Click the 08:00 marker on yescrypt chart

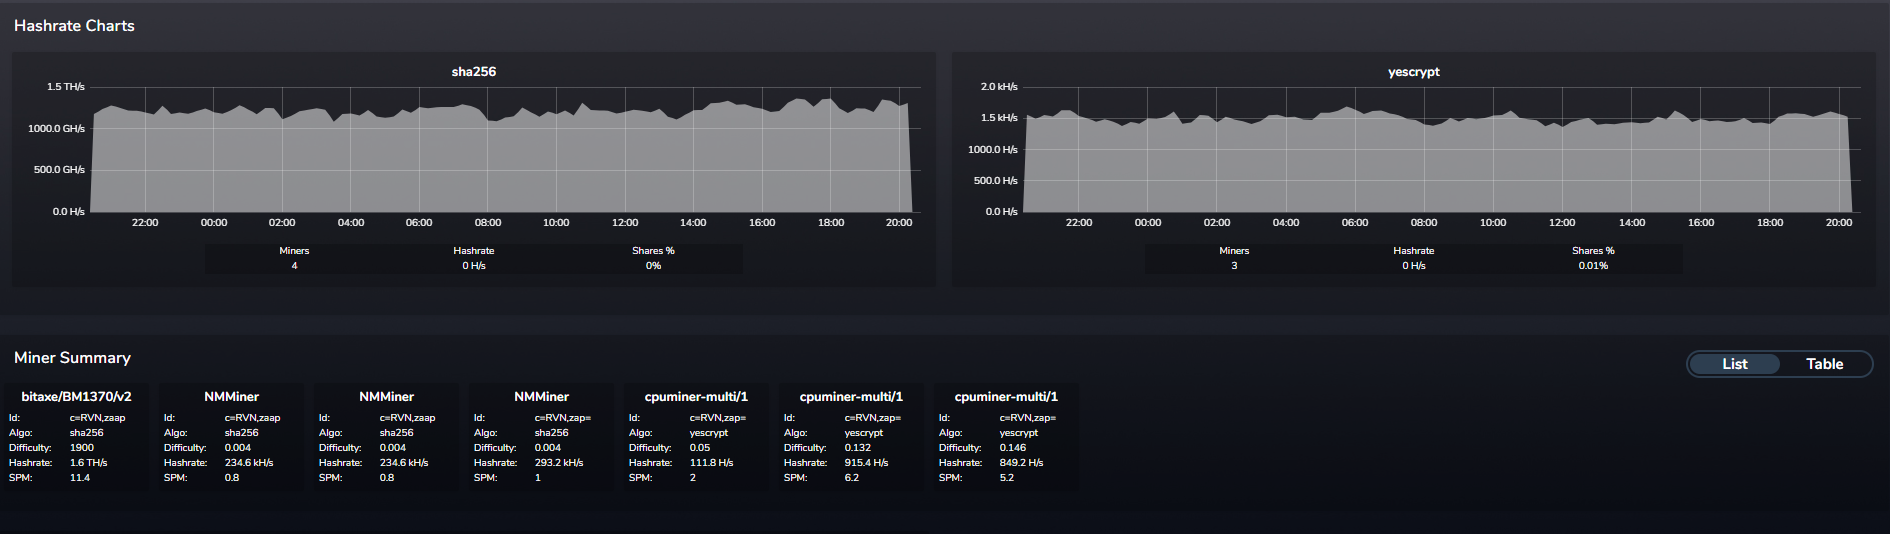click(1424, 223)
